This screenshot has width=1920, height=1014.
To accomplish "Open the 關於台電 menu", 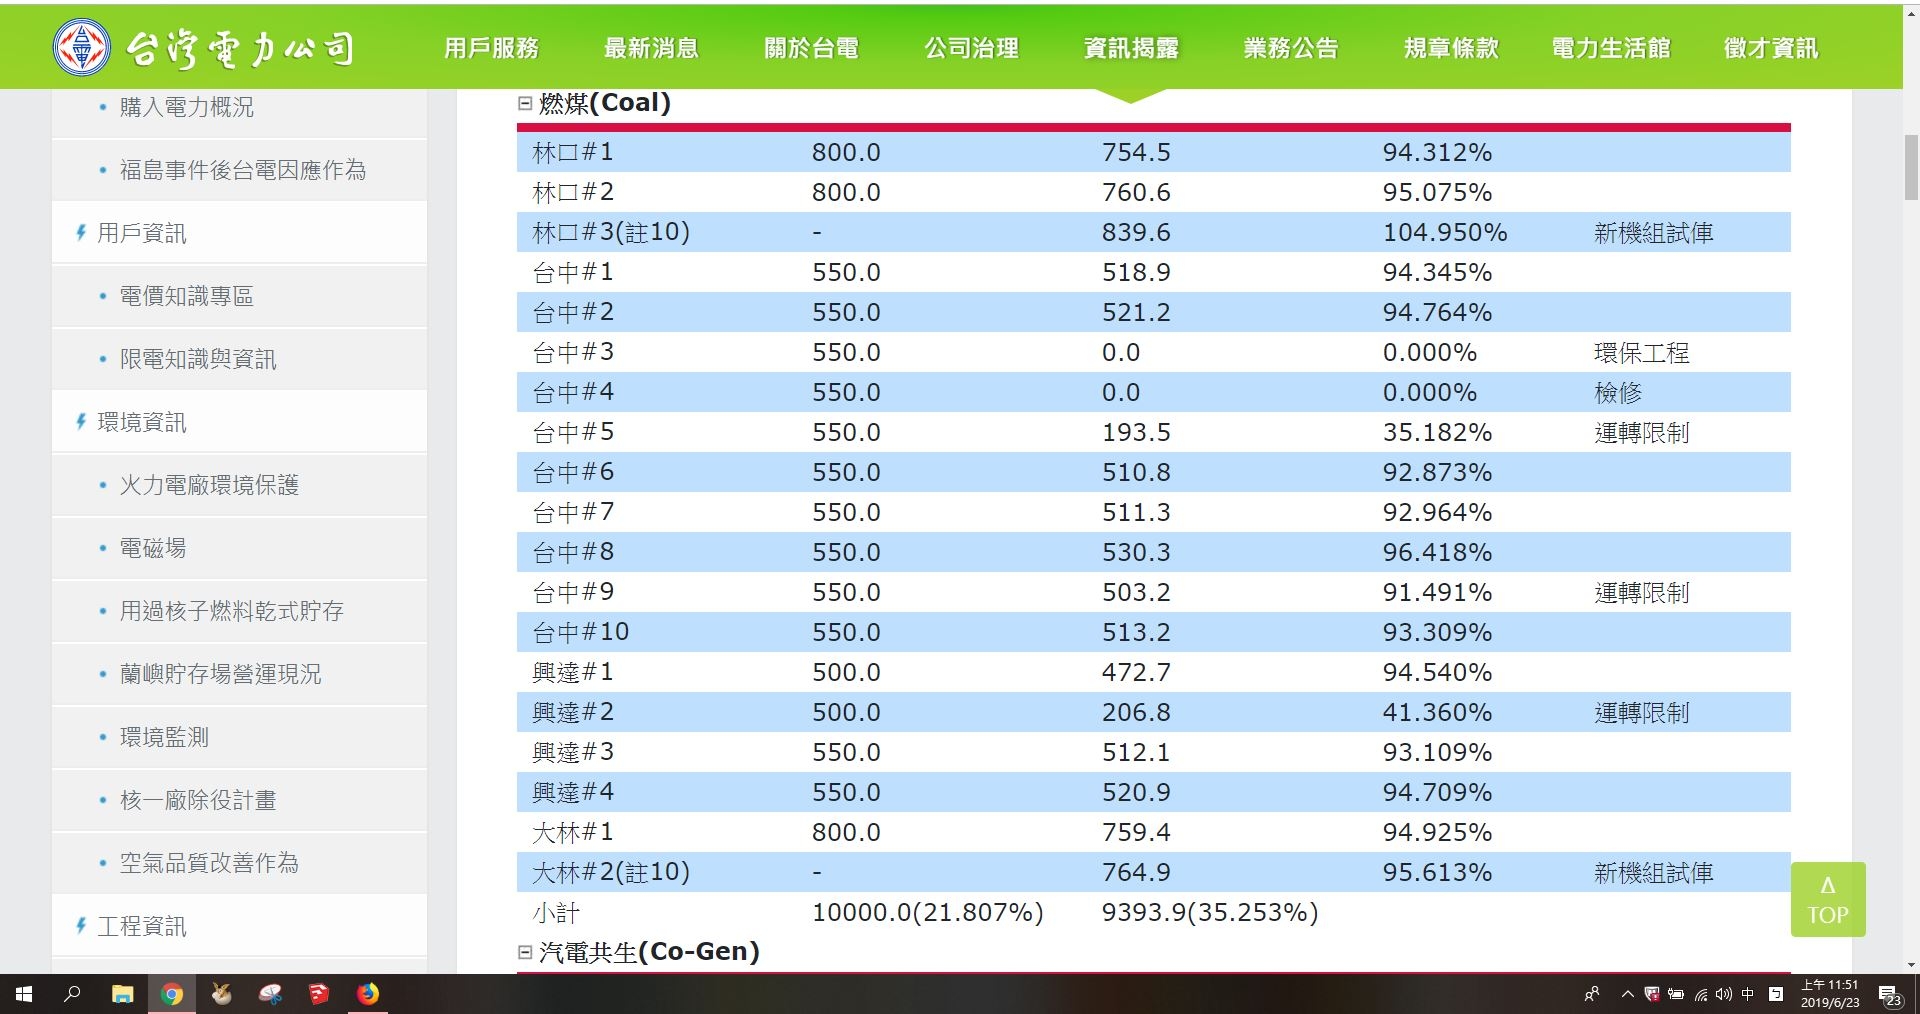I will tap(811, 48).
